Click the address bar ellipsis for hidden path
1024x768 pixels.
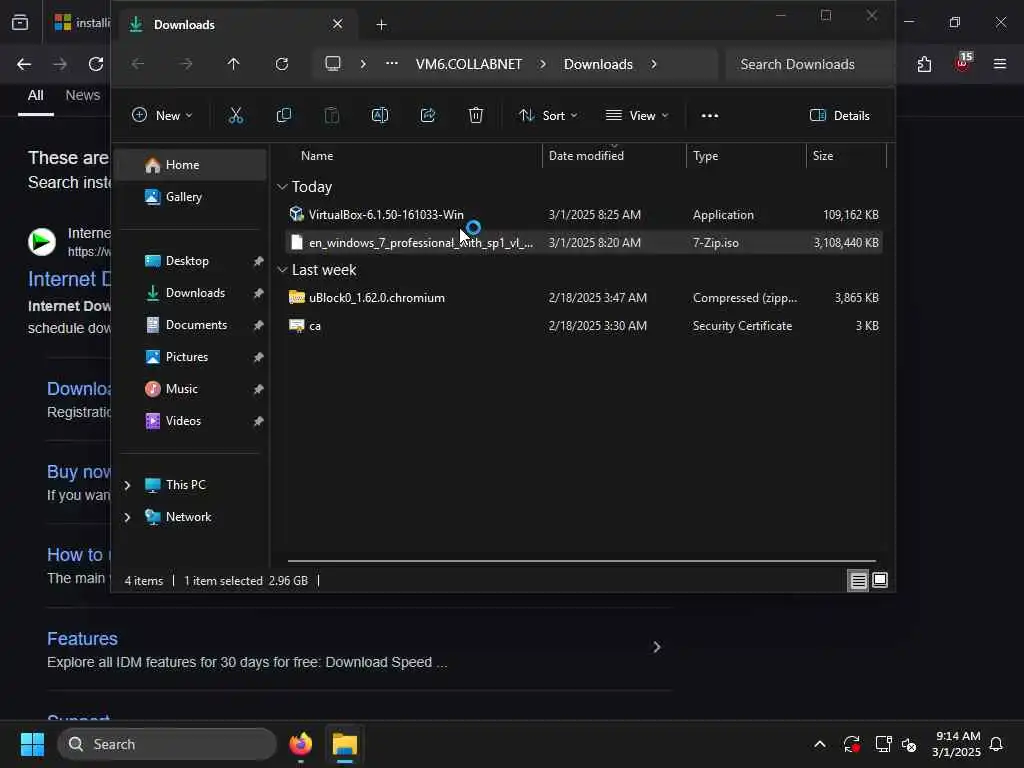point(392,64)
